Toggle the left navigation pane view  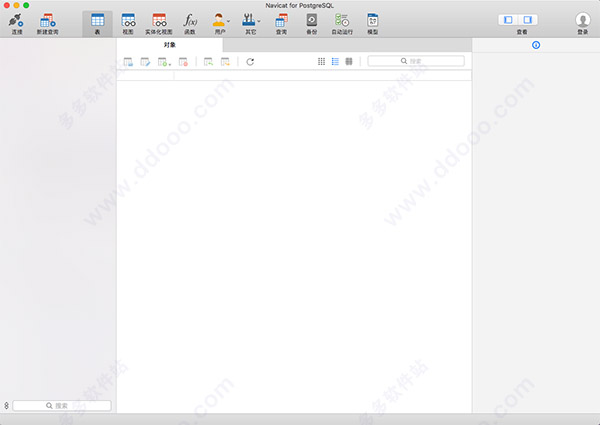tap(508, 20)
